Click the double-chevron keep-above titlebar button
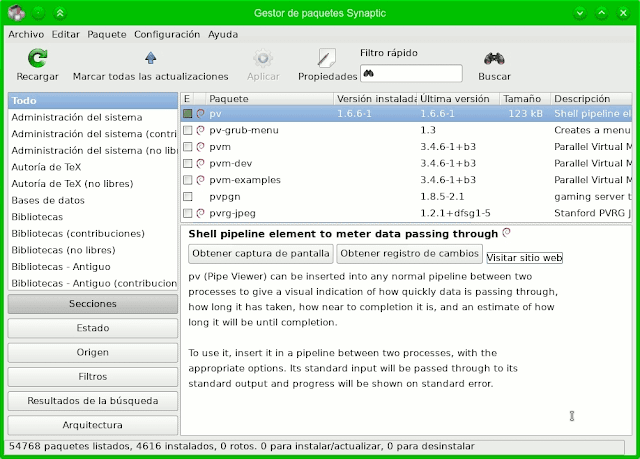 click(60, 13)
